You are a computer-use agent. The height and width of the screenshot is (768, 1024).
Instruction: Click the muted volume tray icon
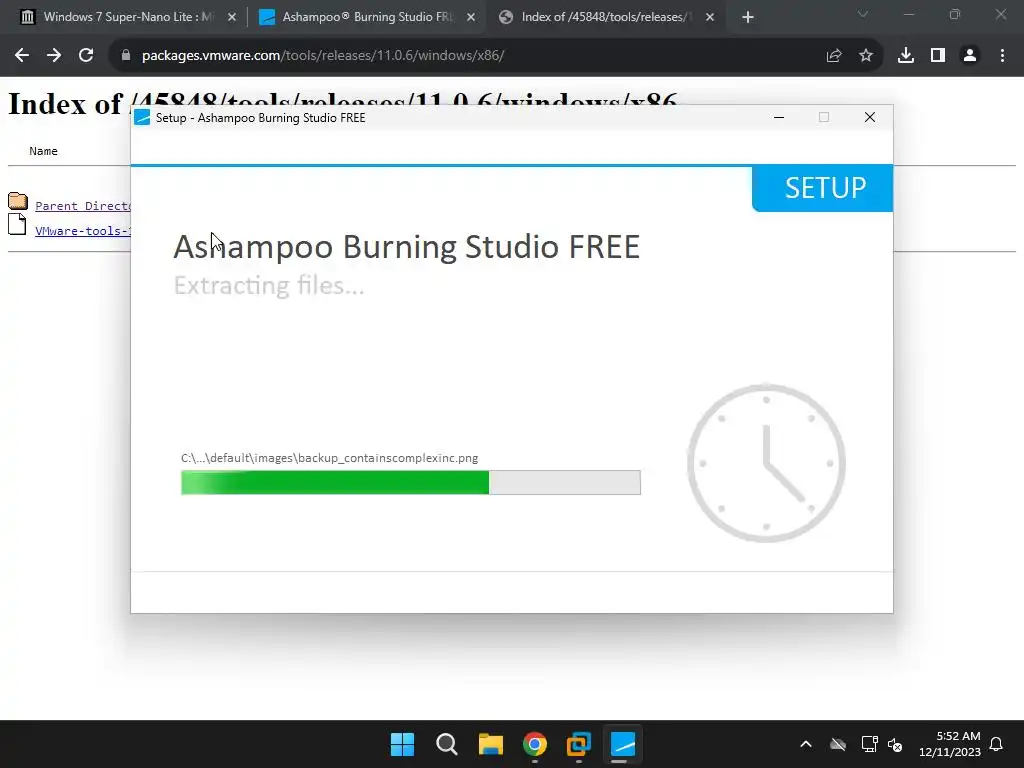(895, 744)
